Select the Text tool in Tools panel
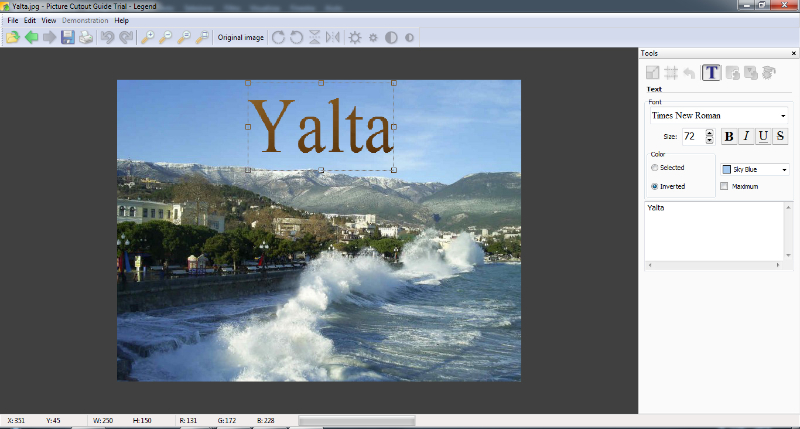Screen dimensions: 800x429 [x=711, y=72]
